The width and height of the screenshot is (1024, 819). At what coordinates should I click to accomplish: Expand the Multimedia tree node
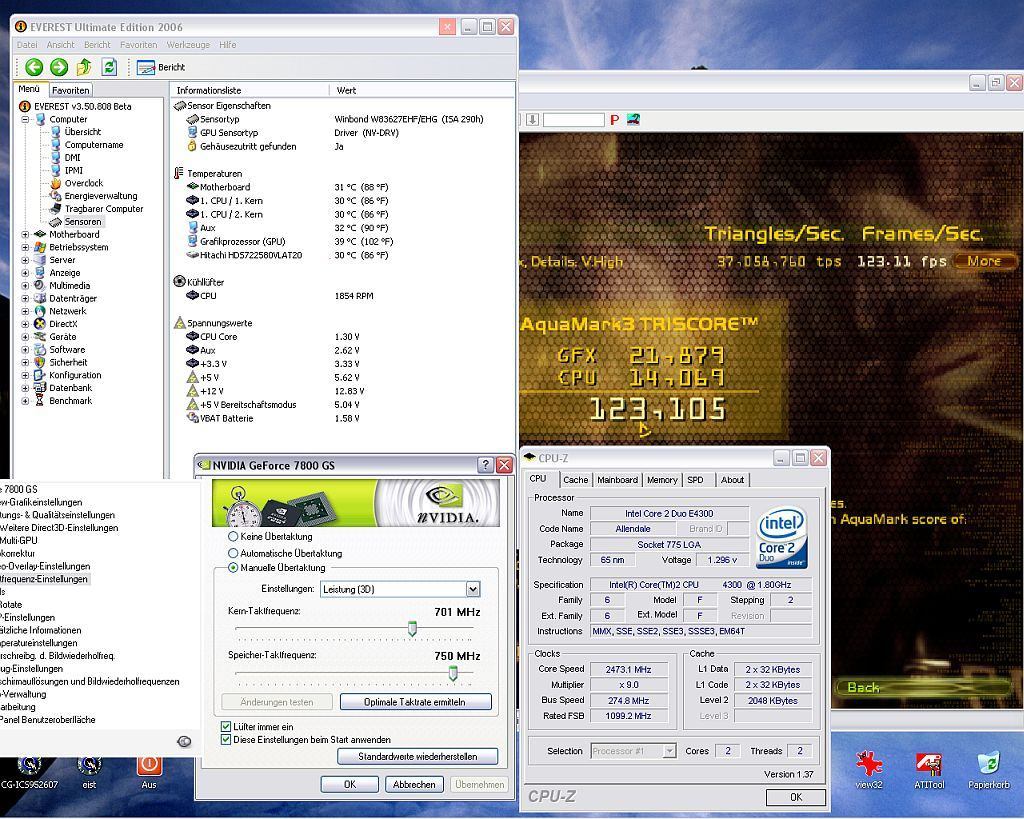(x=25, y=285)
